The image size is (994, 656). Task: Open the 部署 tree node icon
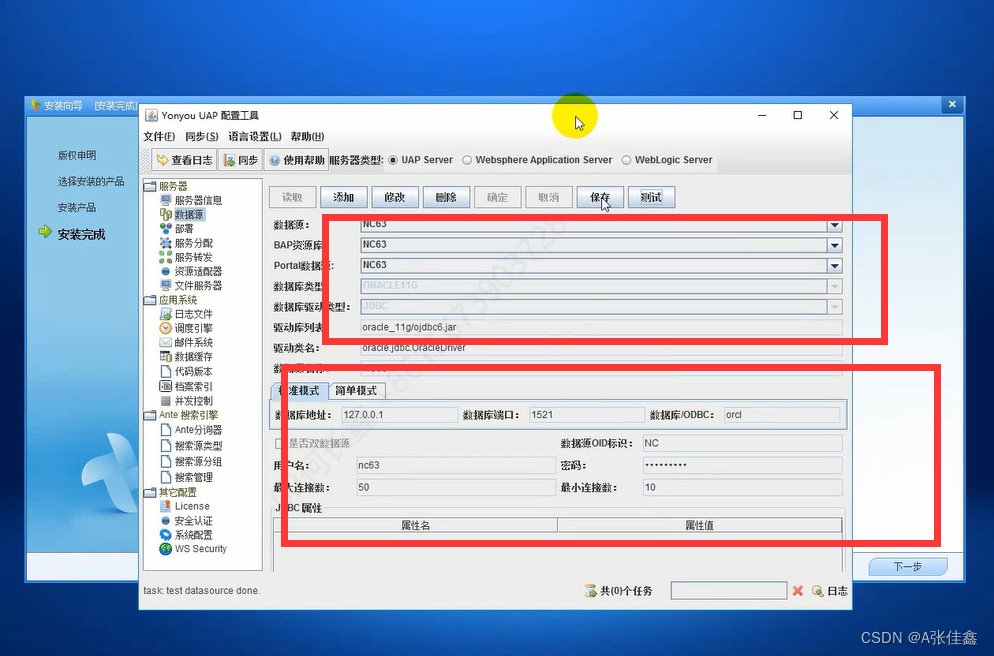point(165,229)
